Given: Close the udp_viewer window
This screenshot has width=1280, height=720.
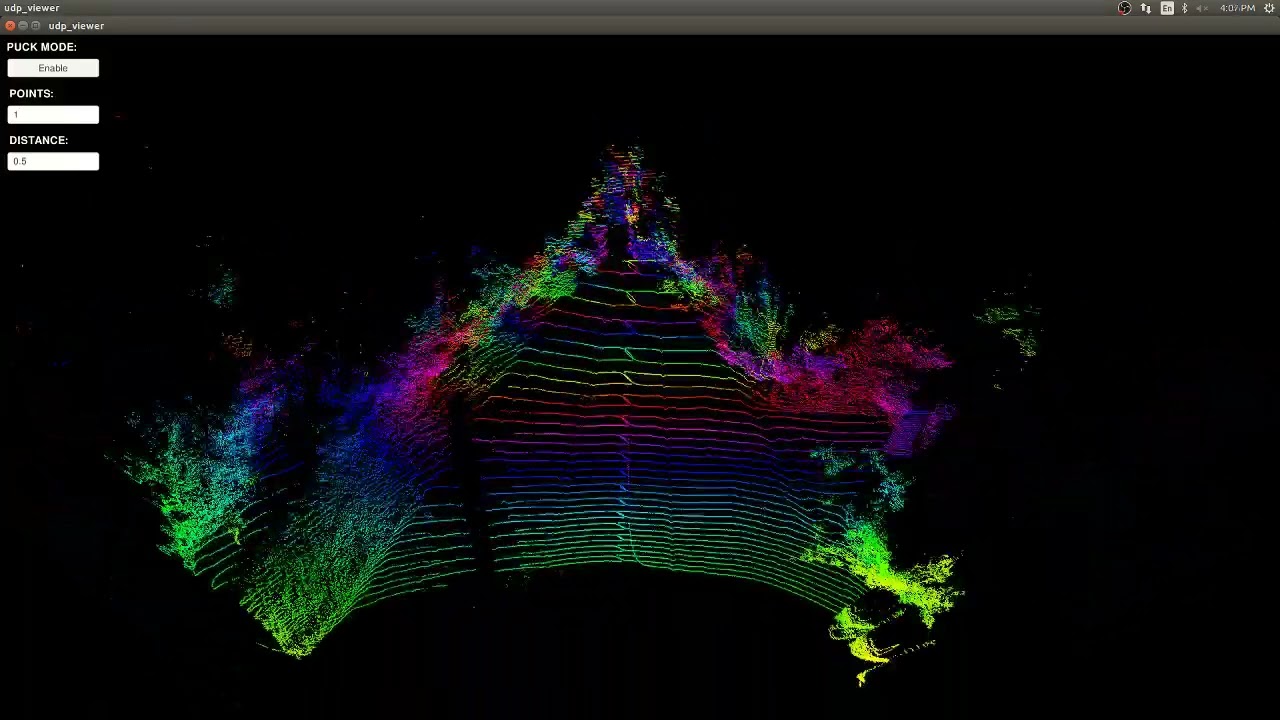Looking at the screenshot, I should pyautogui.click(x=10, y=25).
